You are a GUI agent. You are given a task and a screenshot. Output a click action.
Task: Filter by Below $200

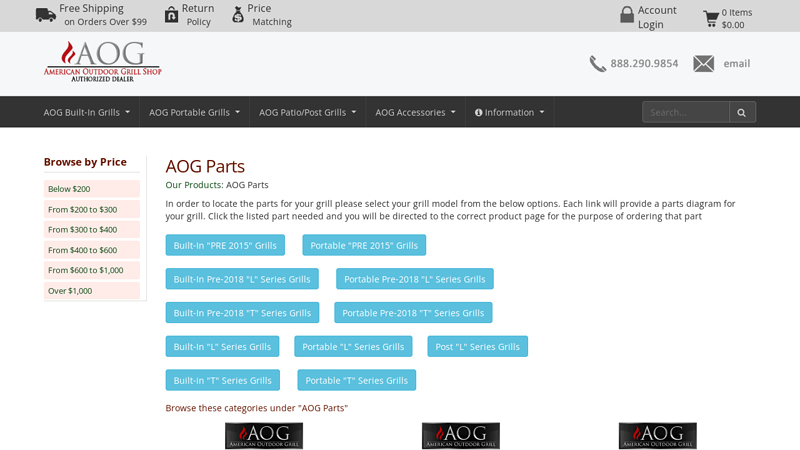(x=92, y=189)
